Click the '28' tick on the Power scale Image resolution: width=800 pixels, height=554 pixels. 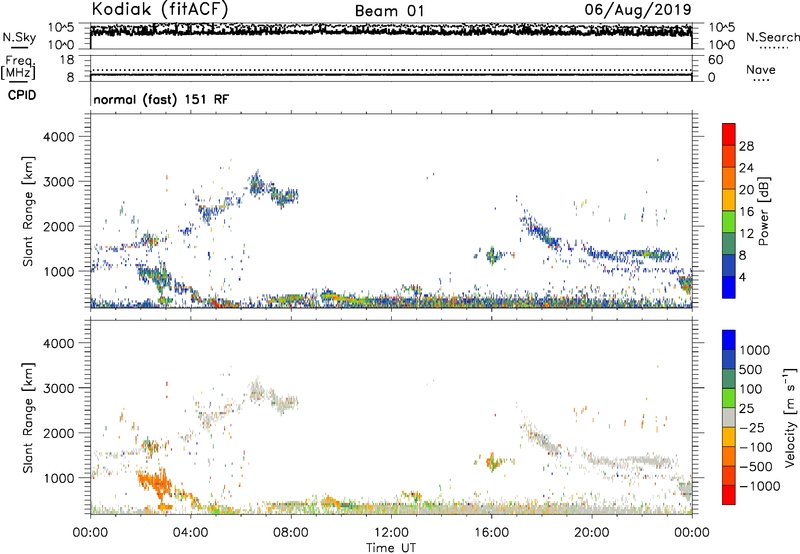tap(746, 146)
